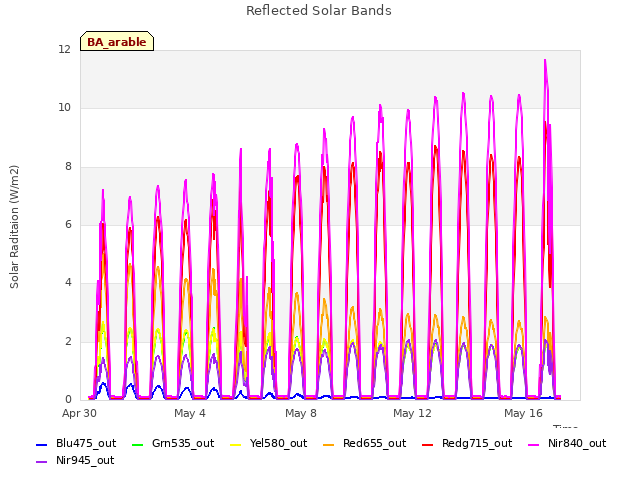Click the BA_arable annotation label
640x480 pixels.
click(x=117, y=42)
